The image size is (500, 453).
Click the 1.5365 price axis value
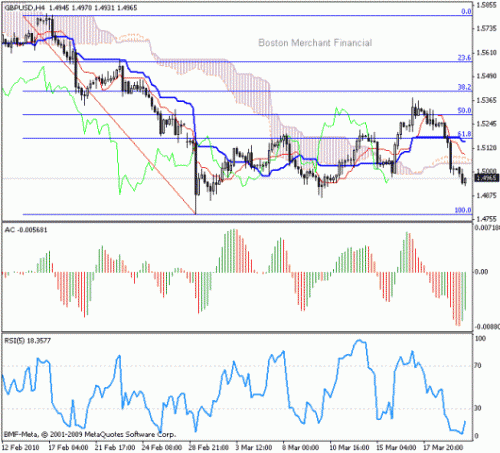[x=487, y=100]
